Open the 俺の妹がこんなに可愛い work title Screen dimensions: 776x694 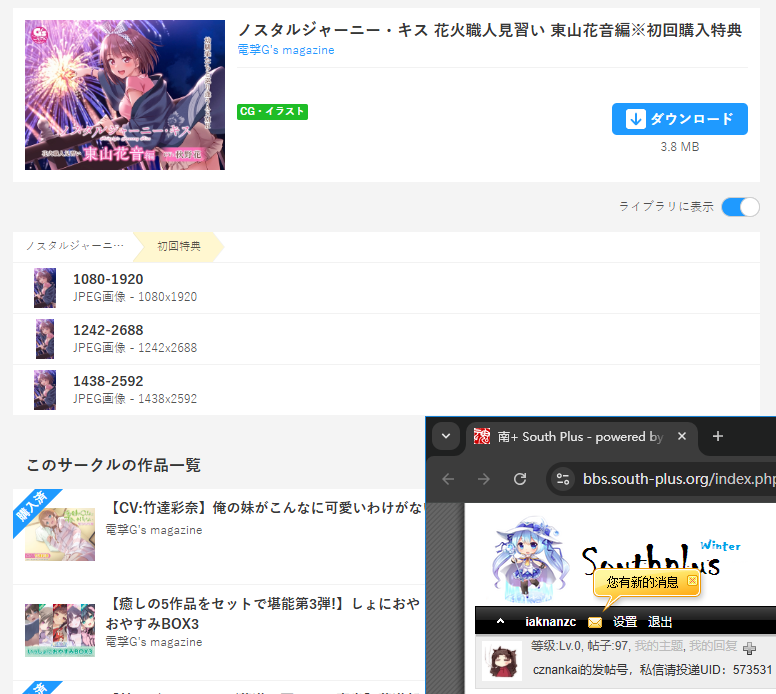click(x=266, y=508)
